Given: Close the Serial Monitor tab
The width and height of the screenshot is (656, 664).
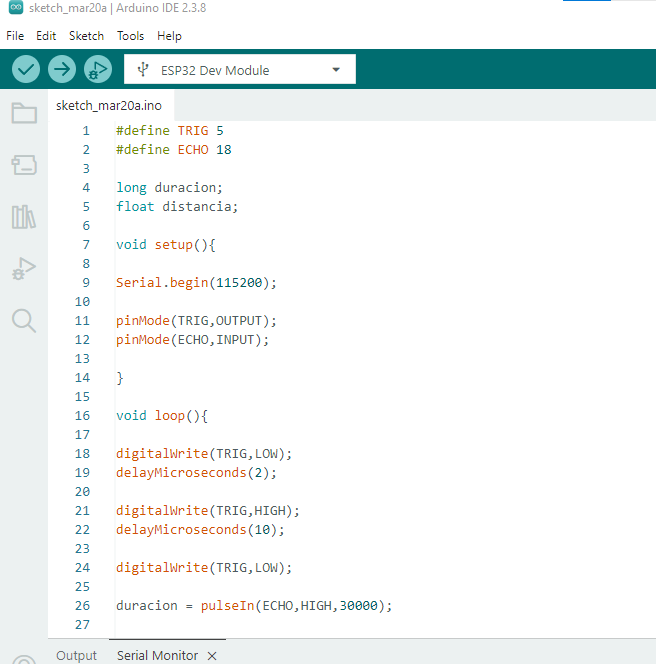Looking at the screenshot, I should [212, 656].
